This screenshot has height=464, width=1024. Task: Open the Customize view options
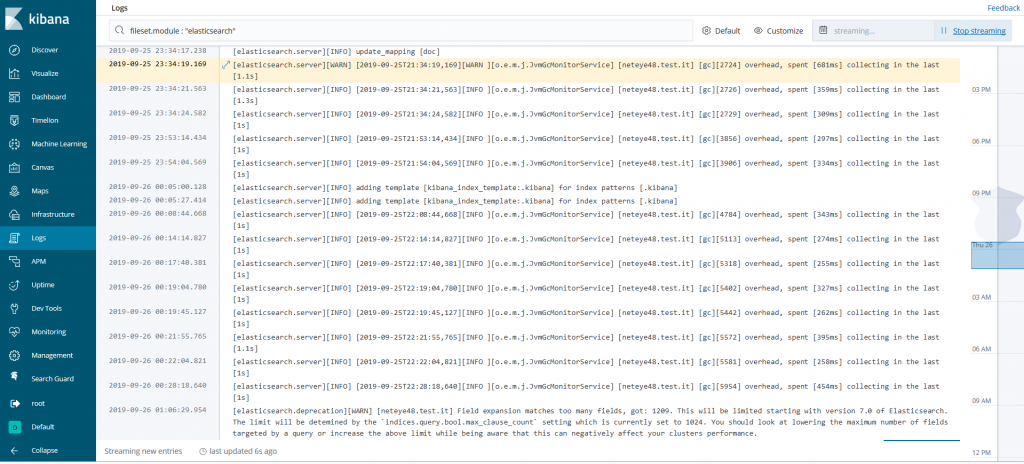pyautogui.click(x=778, y=31)
